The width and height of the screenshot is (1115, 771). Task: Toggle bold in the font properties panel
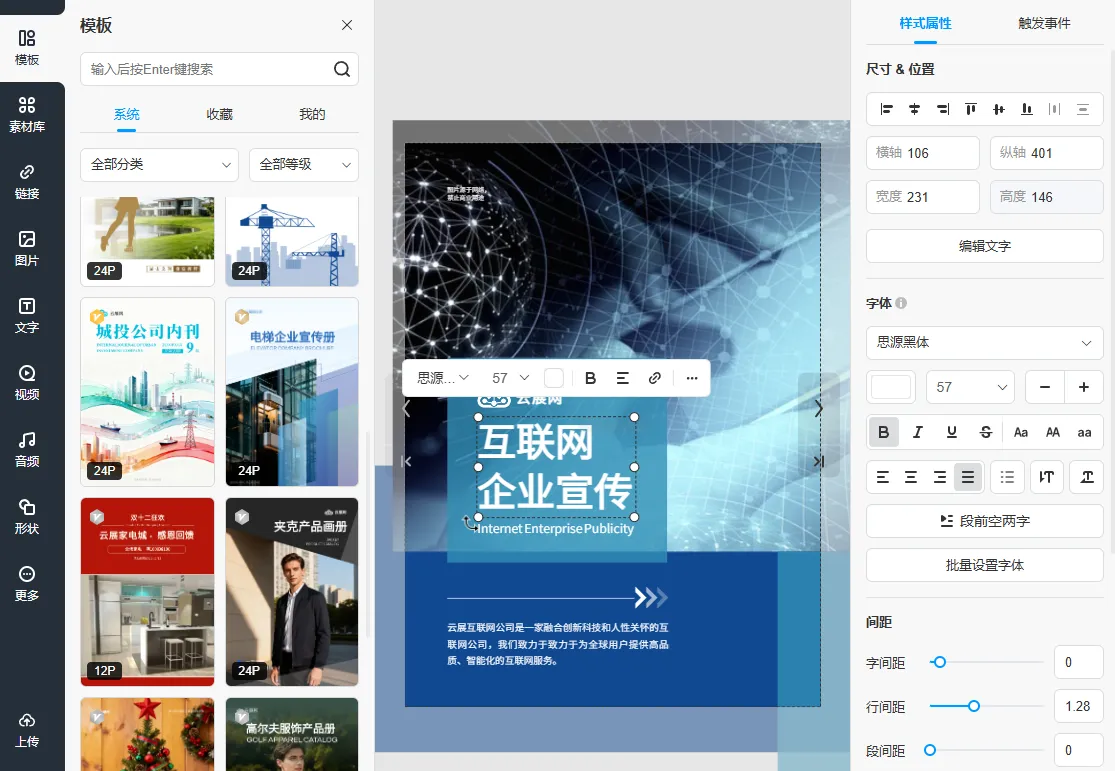883,432
